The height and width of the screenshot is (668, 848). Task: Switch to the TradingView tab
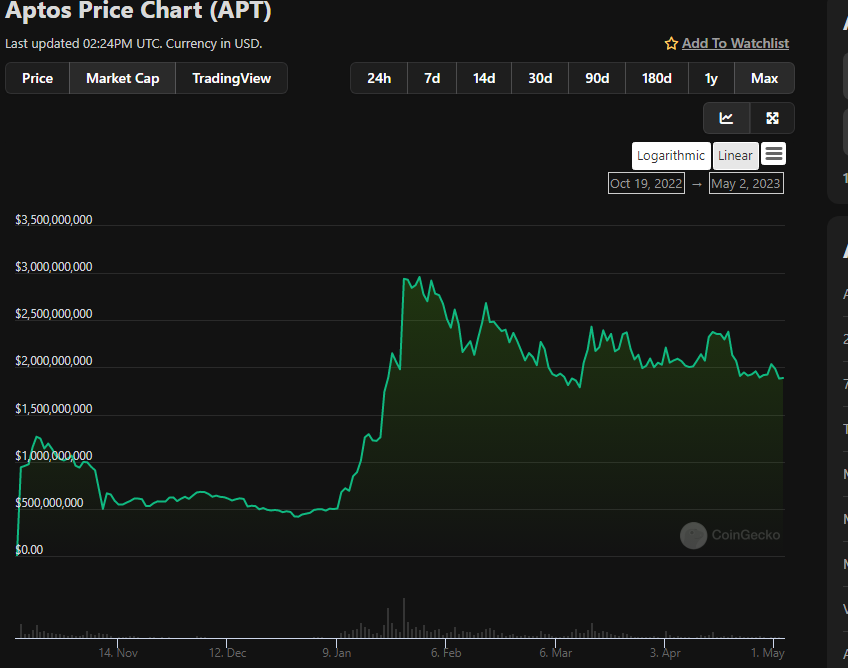click(231, 78)
